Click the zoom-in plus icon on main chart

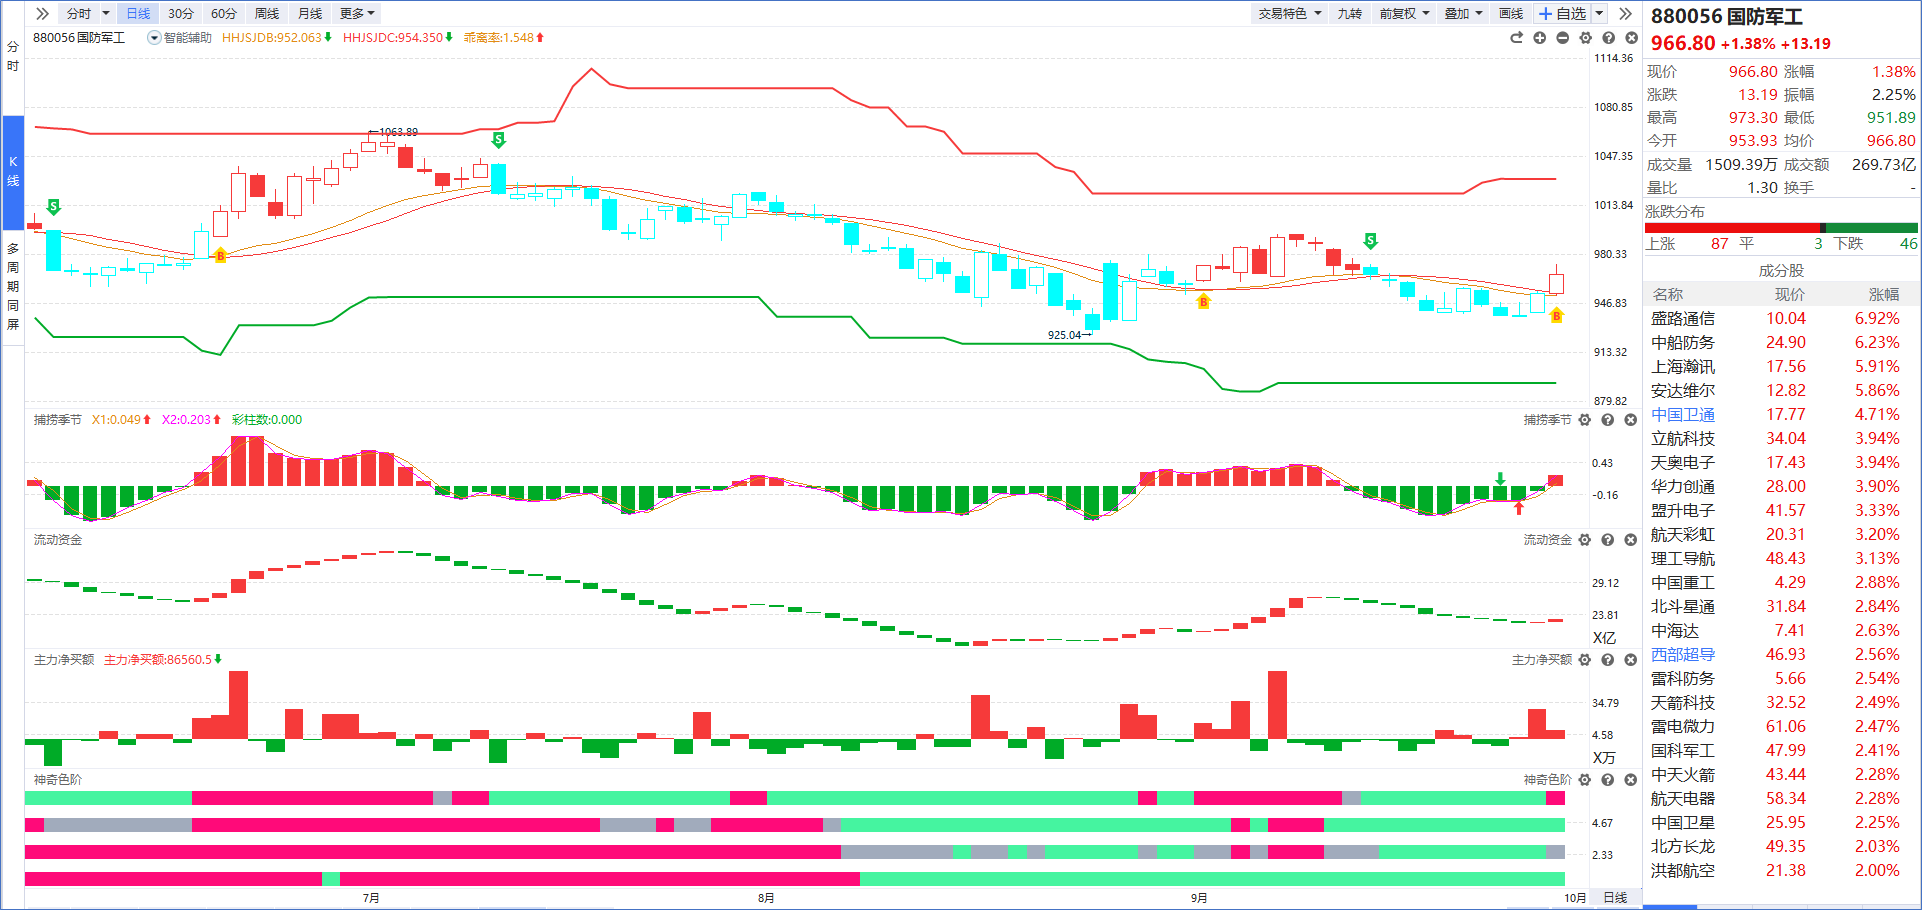click(1539, 38)
